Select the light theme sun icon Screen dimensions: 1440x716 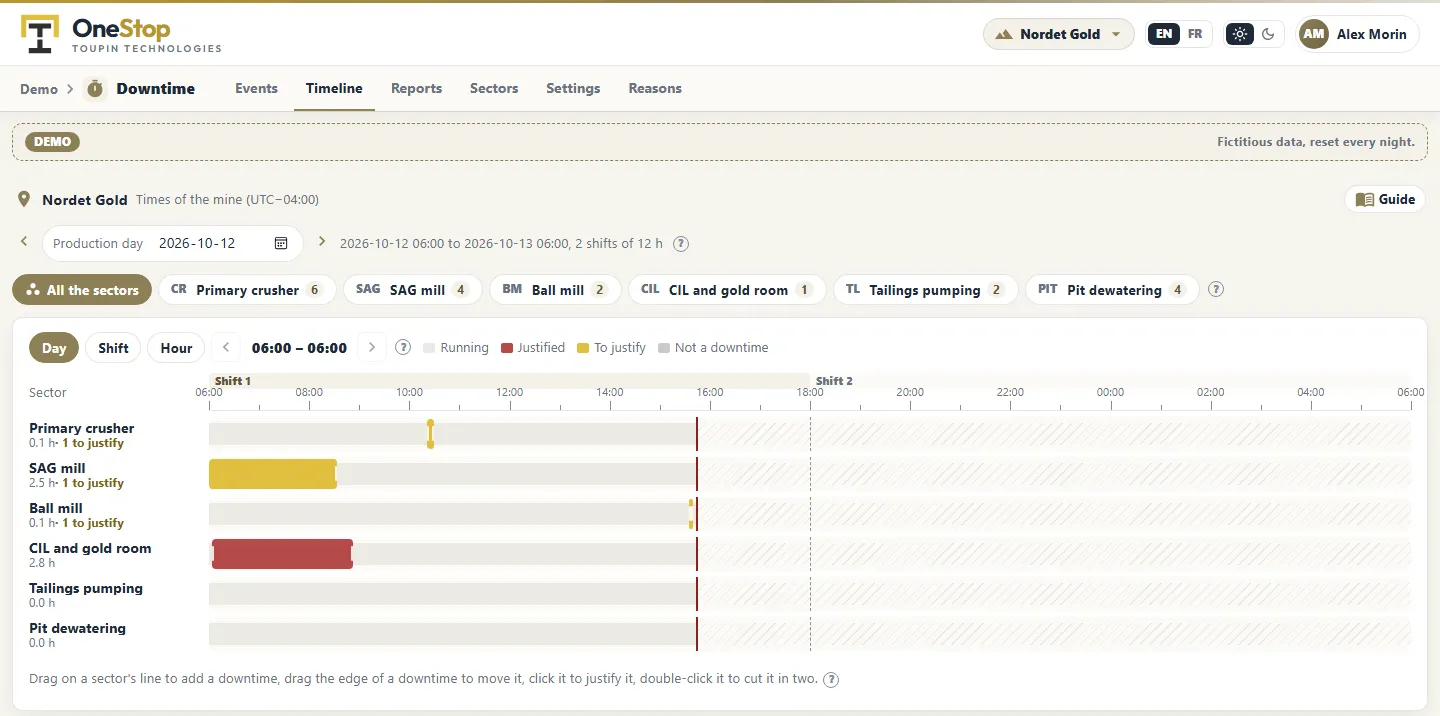coord(1240,34)
